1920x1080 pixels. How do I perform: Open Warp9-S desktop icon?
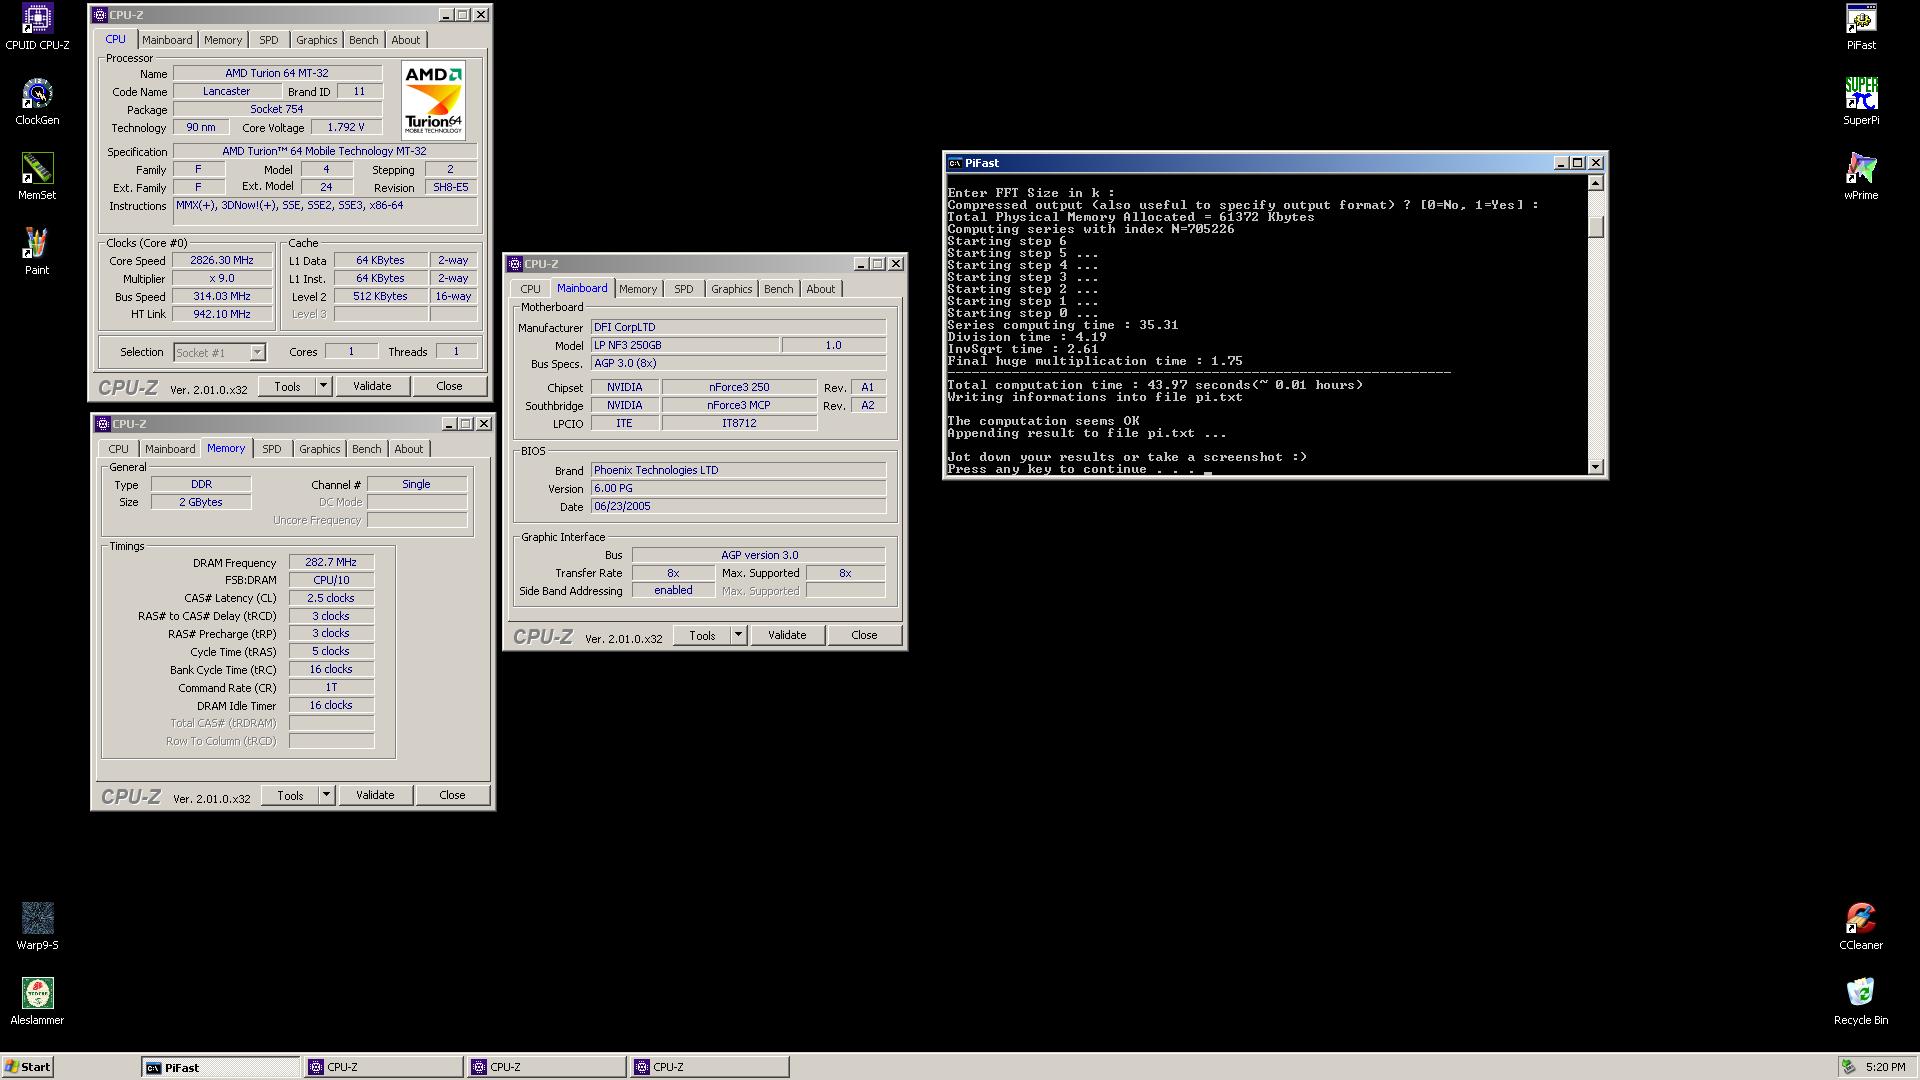tap(37, 927)
